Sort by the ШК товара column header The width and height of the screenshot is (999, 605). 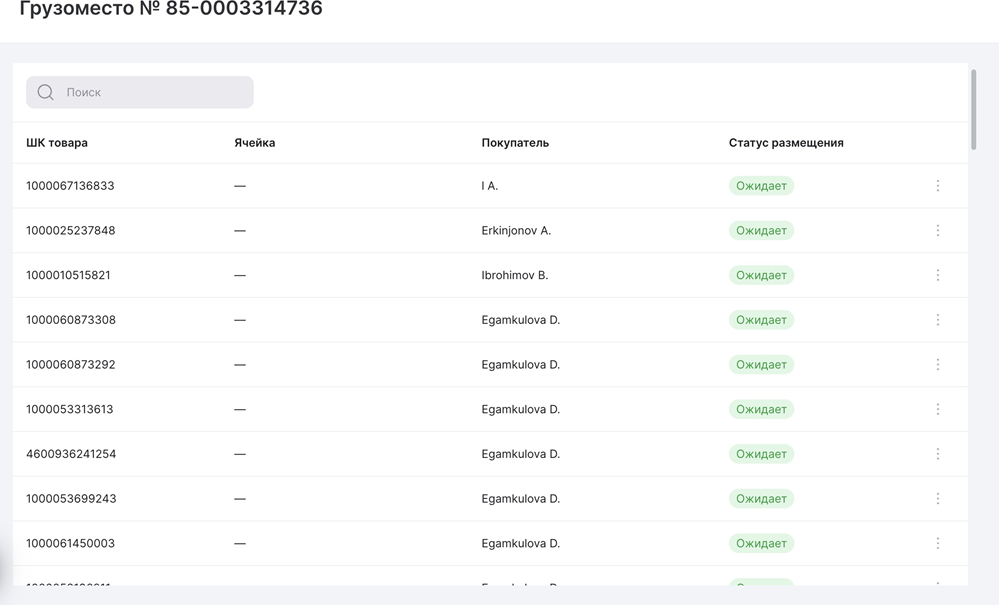point(57,143)
